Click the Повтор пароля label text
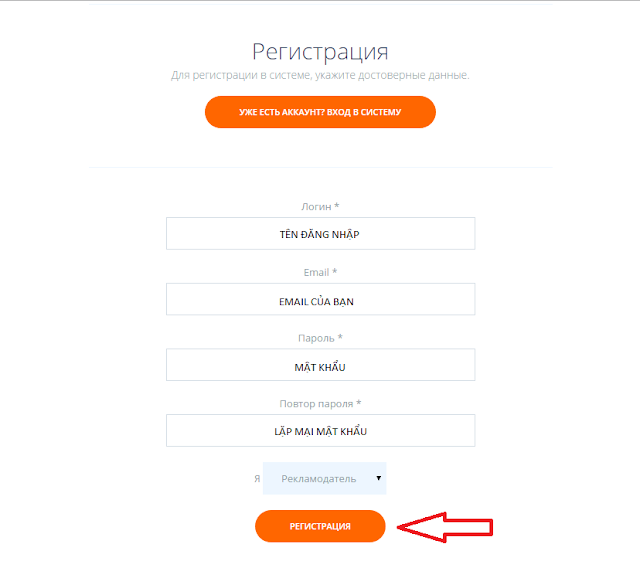Screen dimensions: 640x585 click(x=316, y=404)
